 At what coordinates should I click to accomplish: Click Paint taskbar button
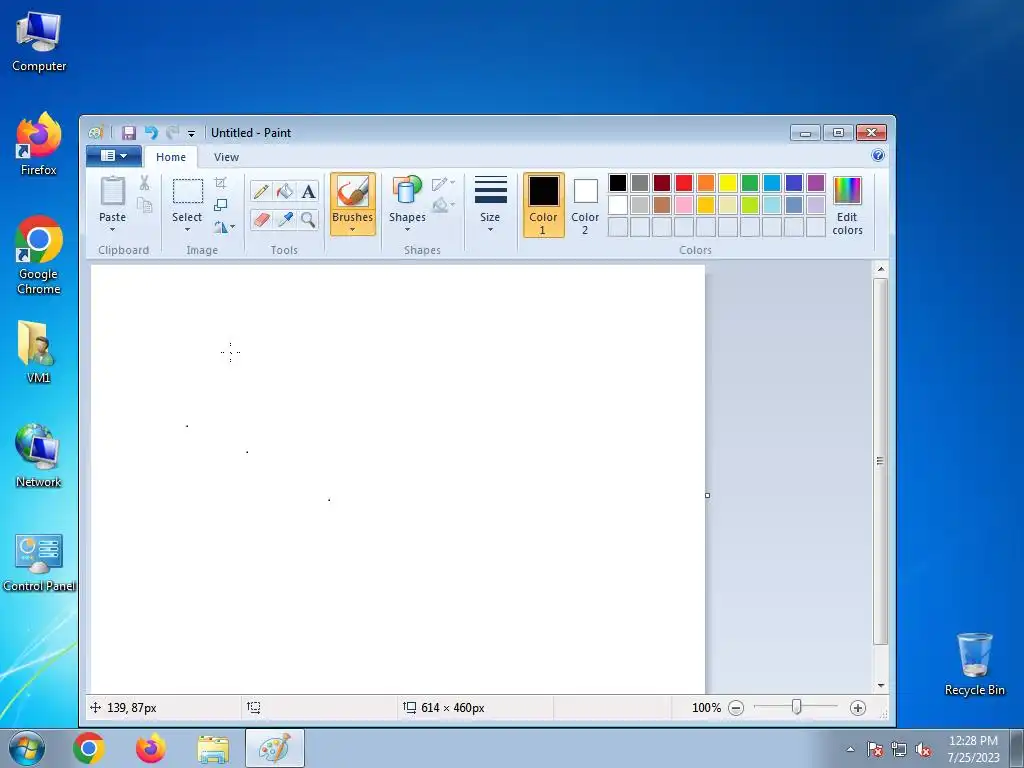click(x=275, y=748)
